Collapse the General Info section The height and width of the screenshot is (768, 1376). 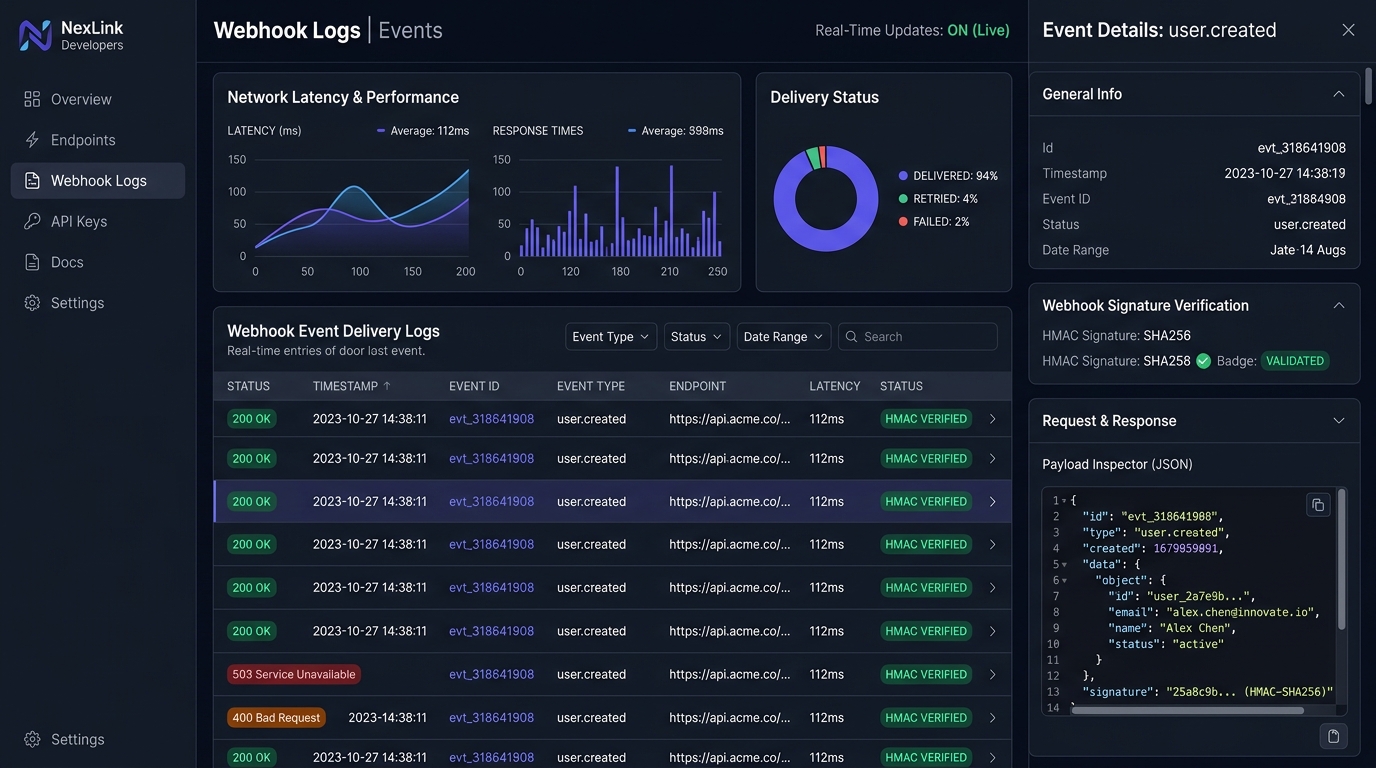(x=1338, y=94)
